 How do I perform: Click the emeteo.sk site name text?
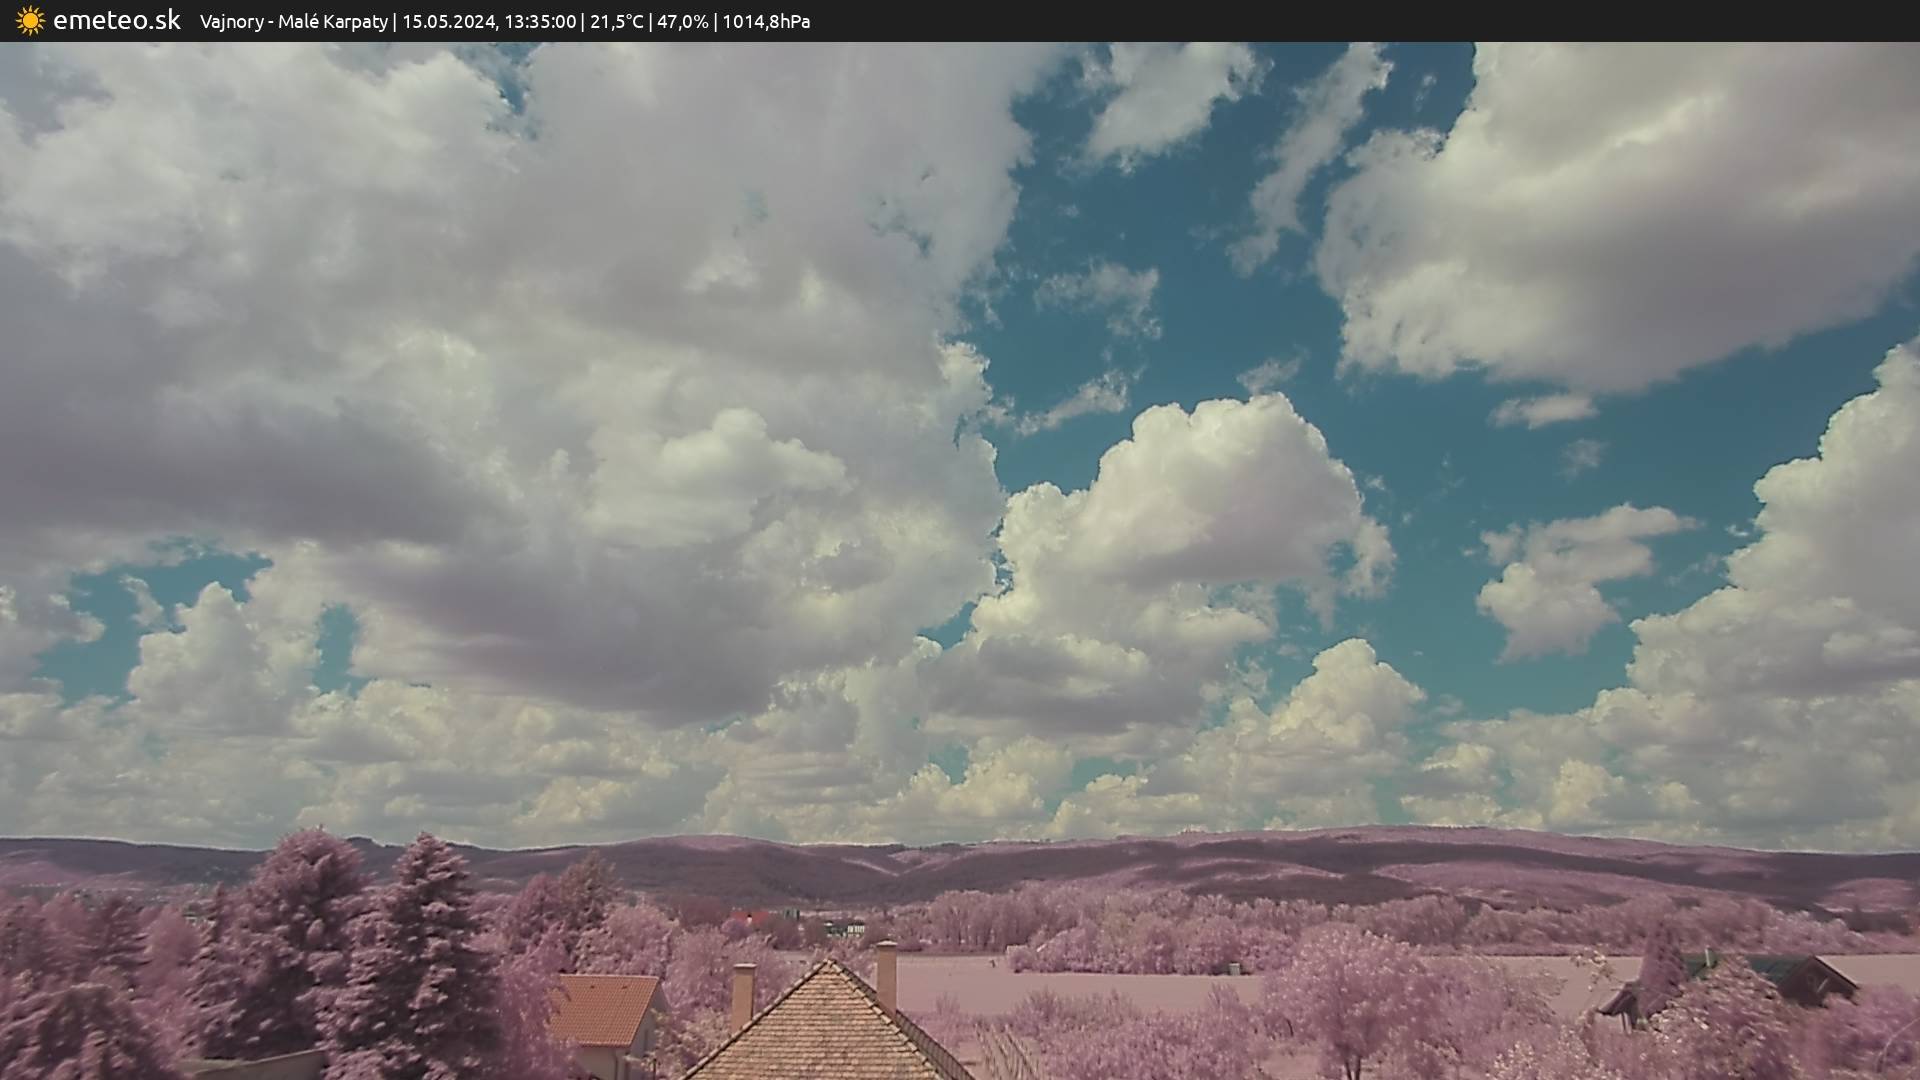point(116,20)
